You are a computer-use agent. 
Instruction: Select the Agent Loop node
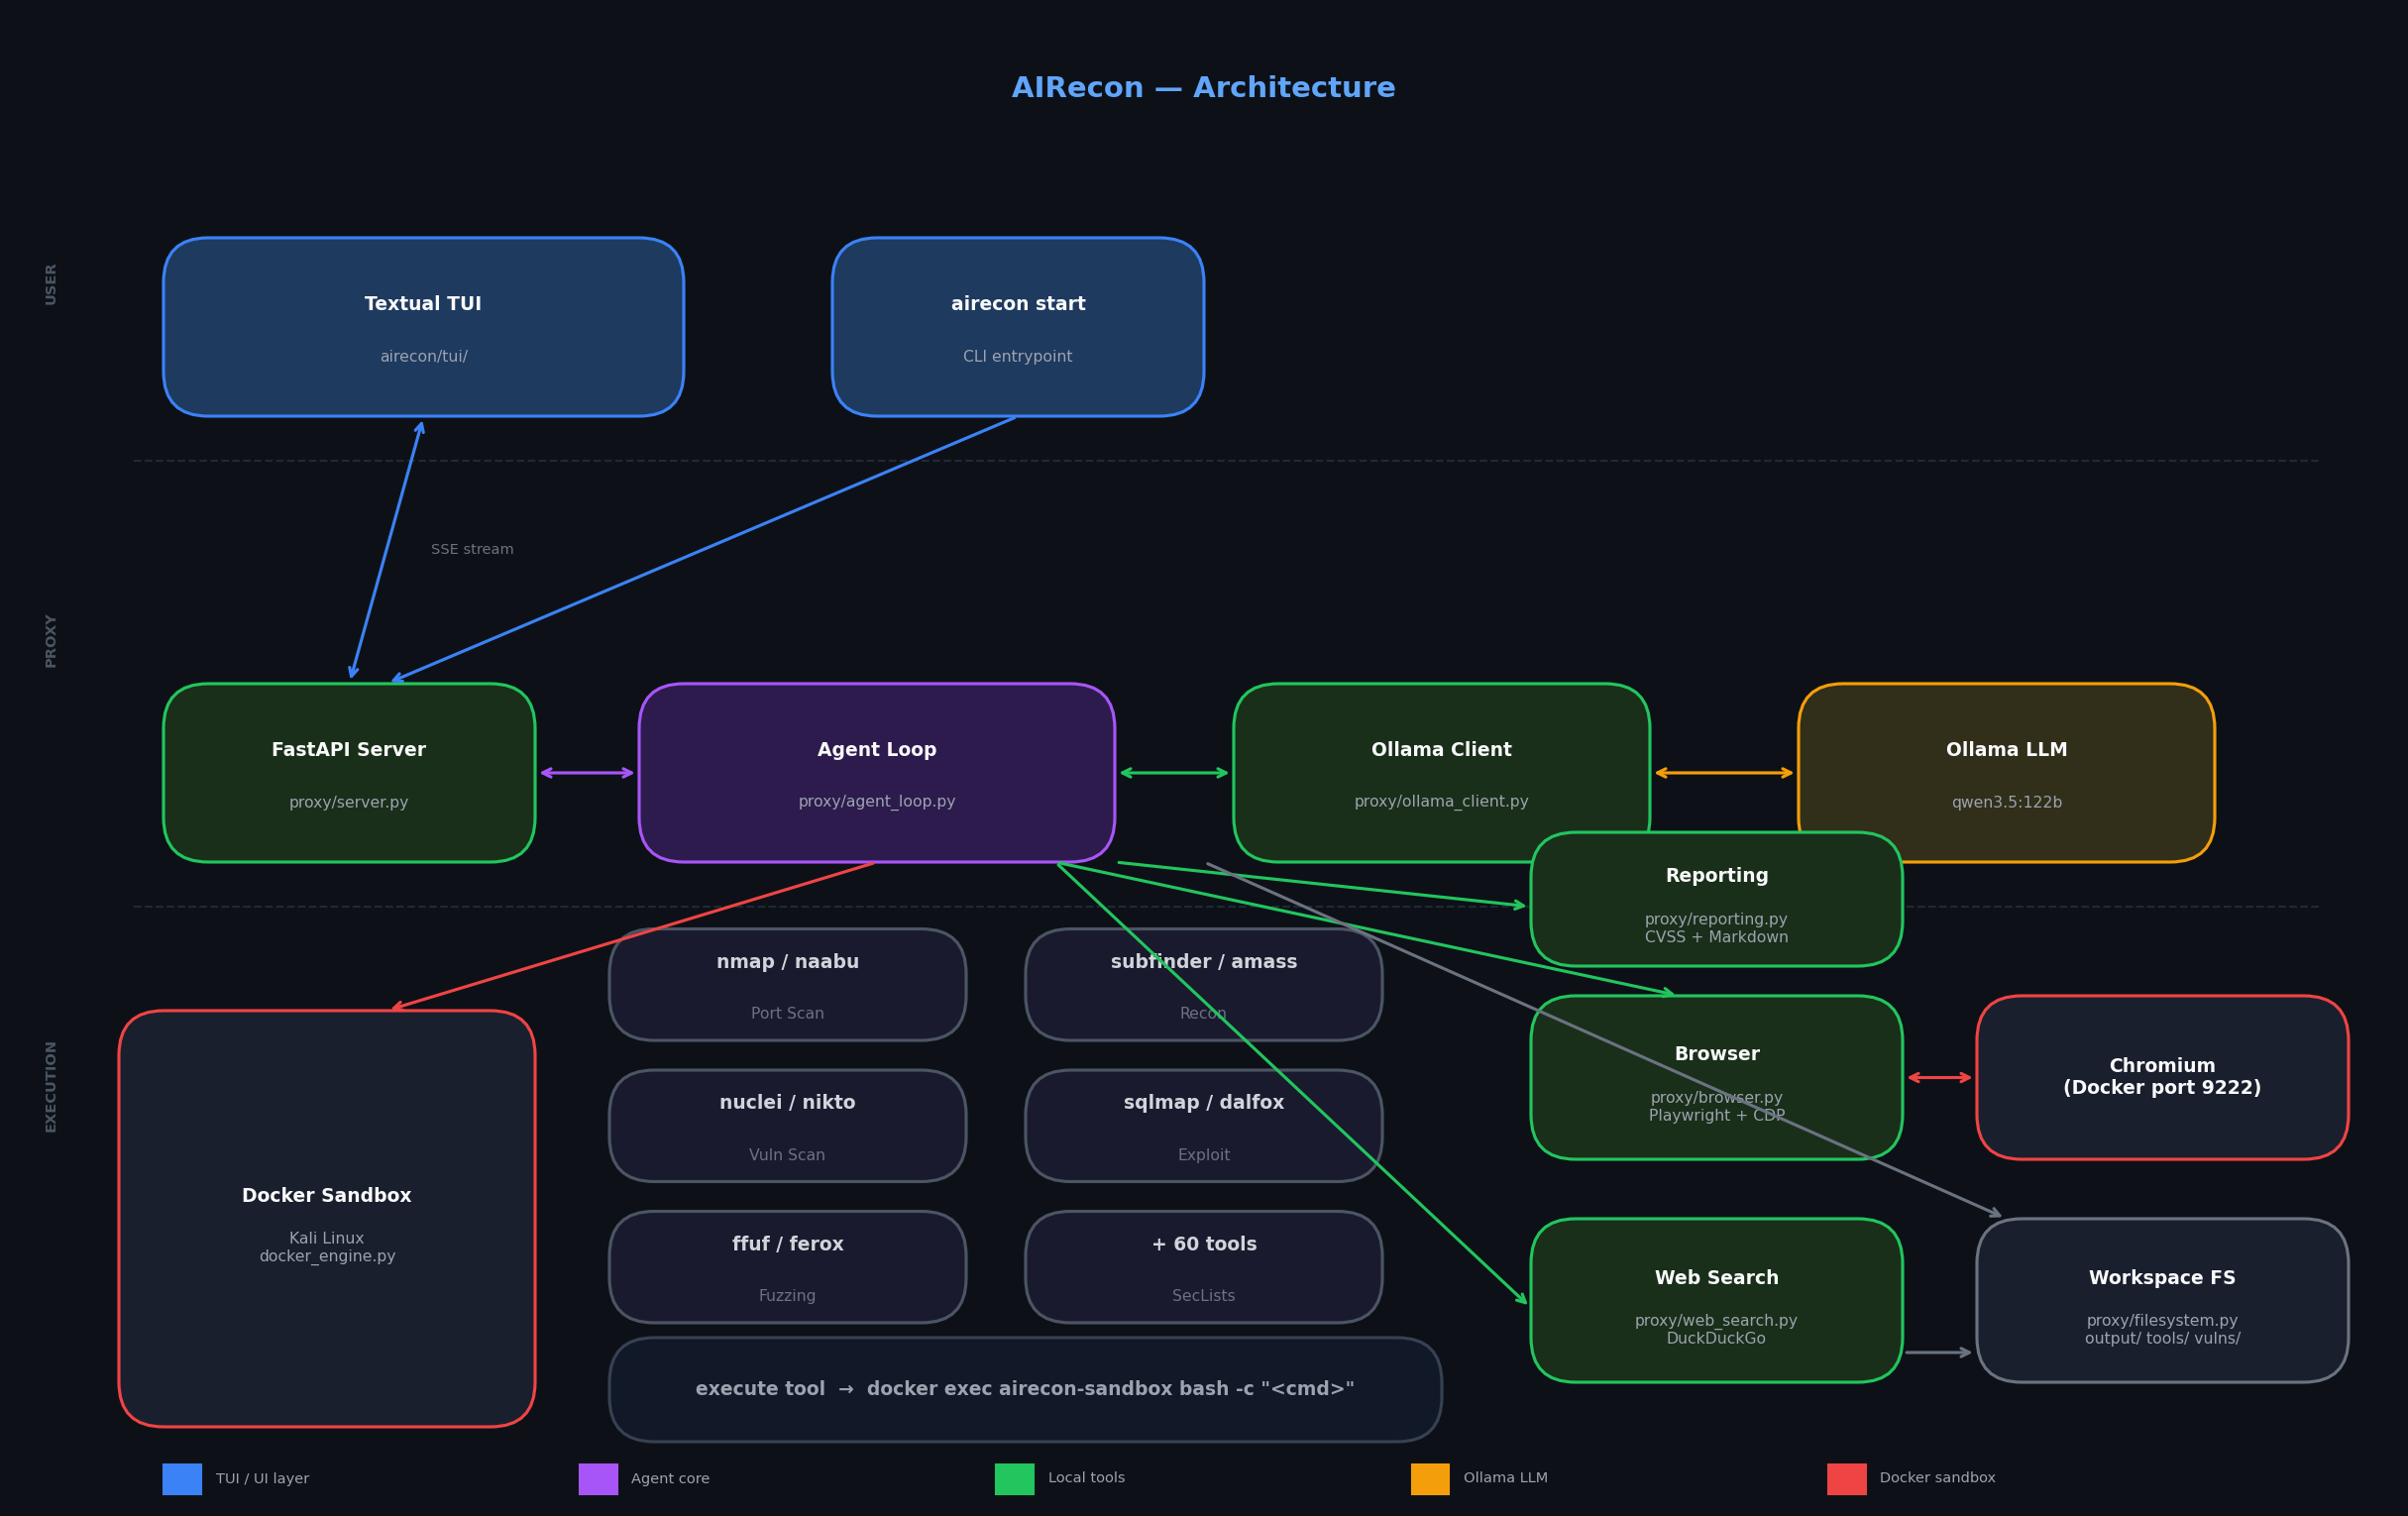[876, 773]
